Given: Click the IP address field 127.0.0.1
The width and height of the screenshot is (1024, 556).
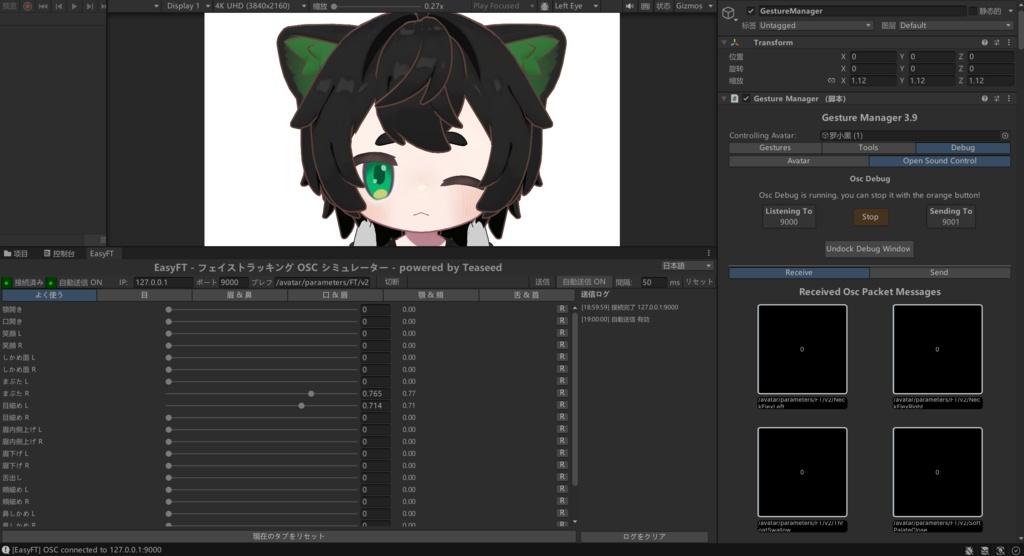Looking at the screenshot, I should coord(163,282).
